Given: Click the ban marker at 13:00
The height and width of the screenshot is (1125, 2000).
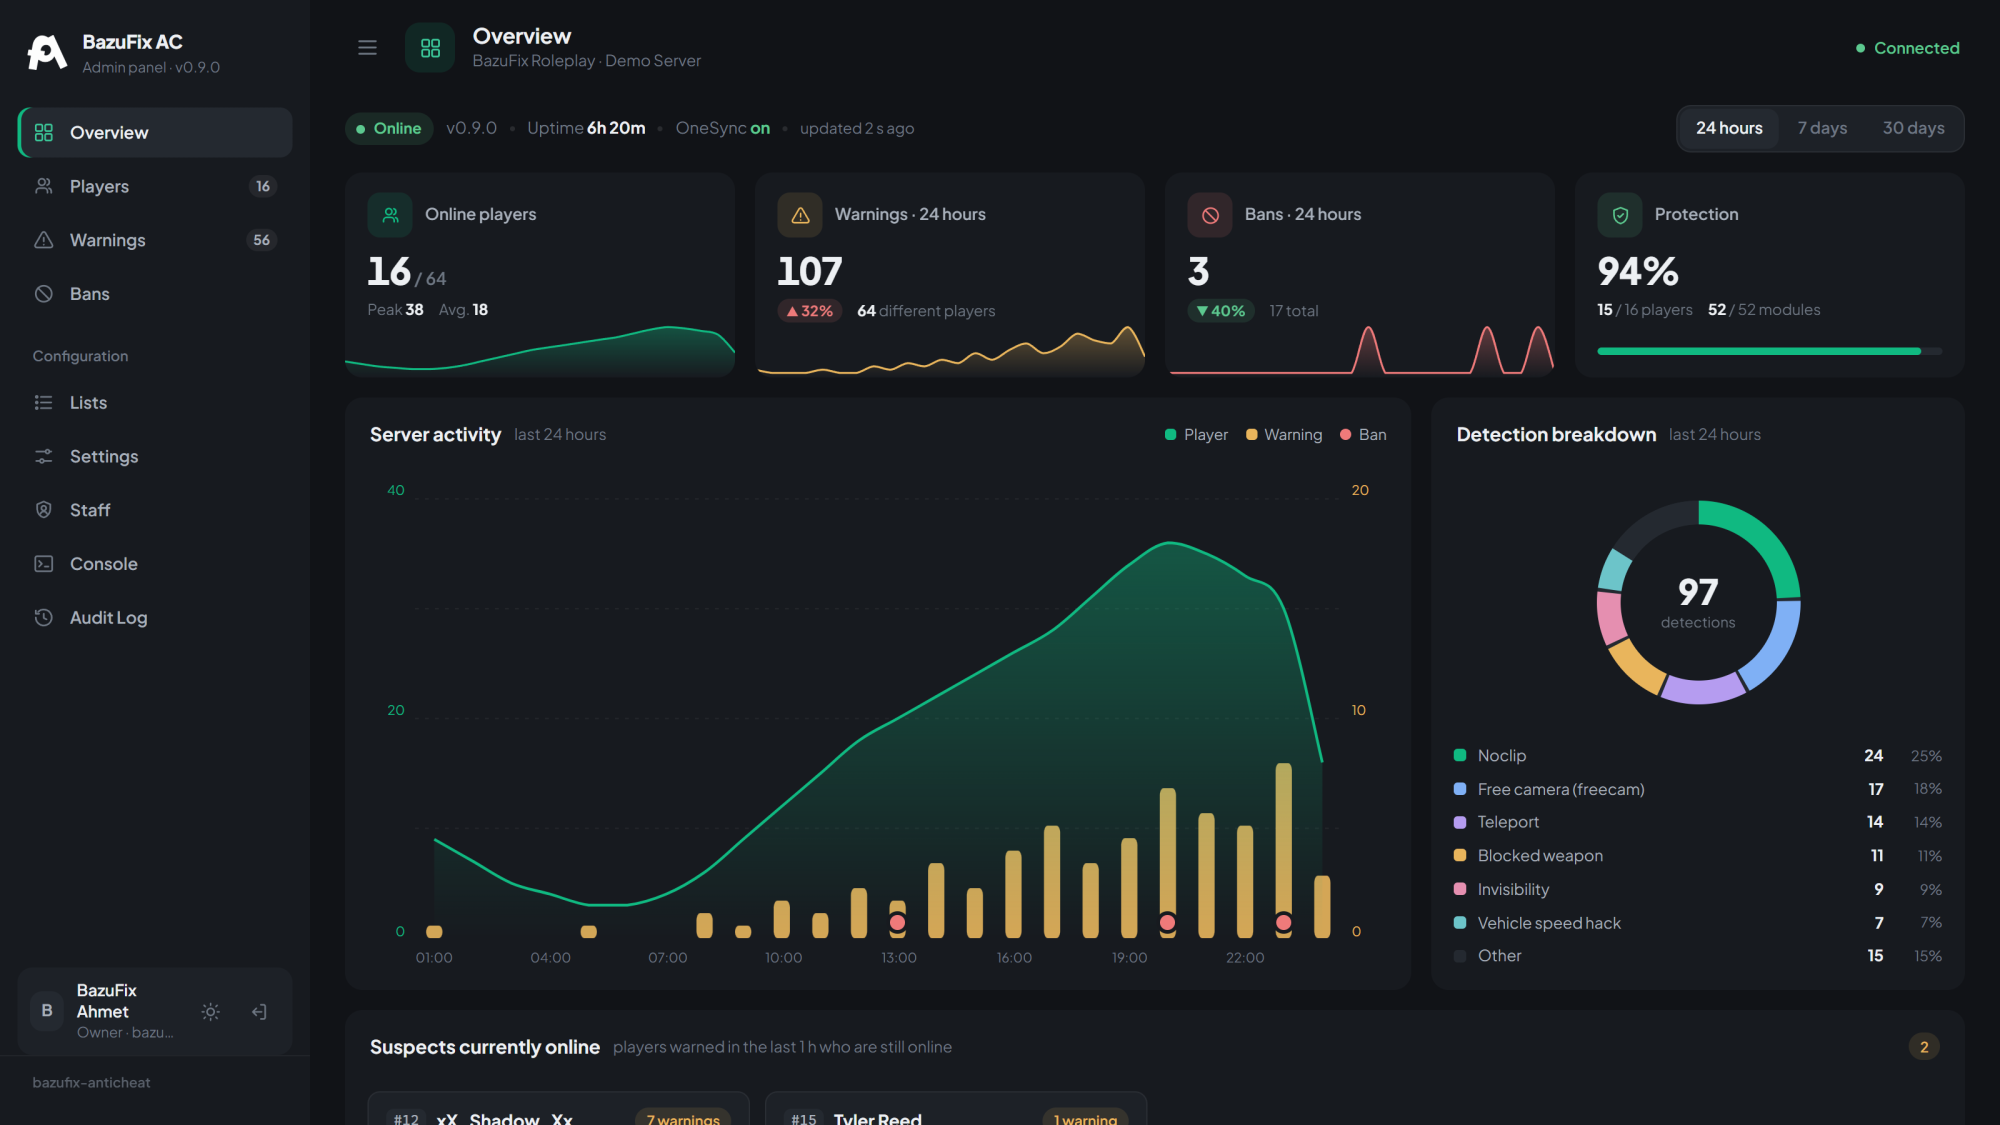Looking at the screenshot, I should tap(897, 922).
